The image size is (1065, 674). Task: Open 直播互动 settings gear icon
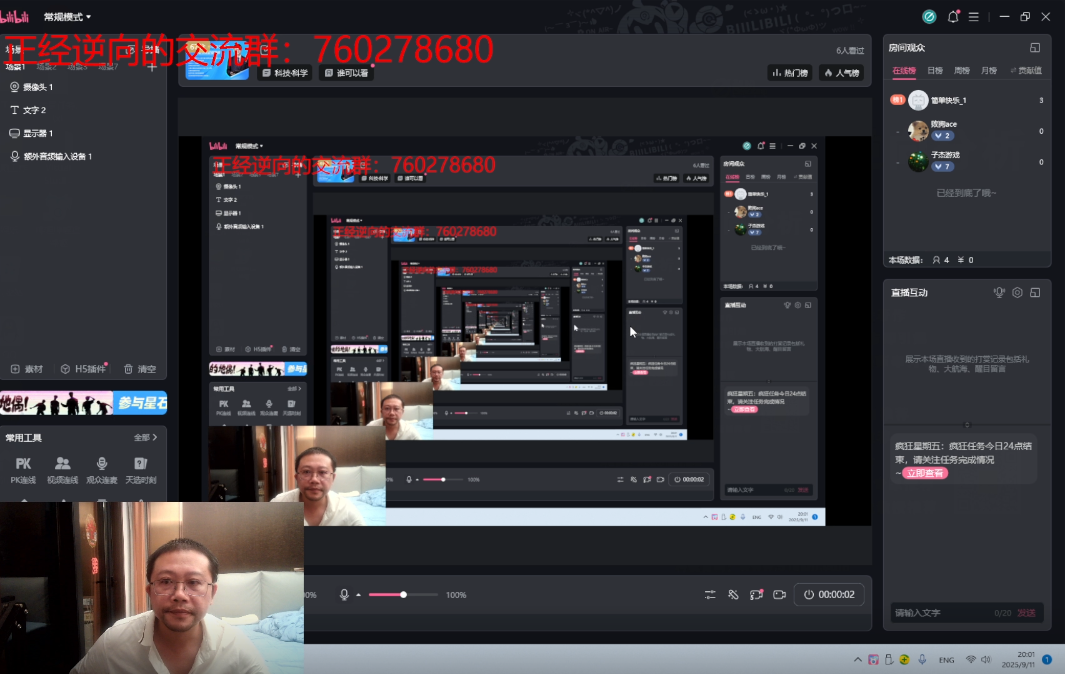(1017, 293)
